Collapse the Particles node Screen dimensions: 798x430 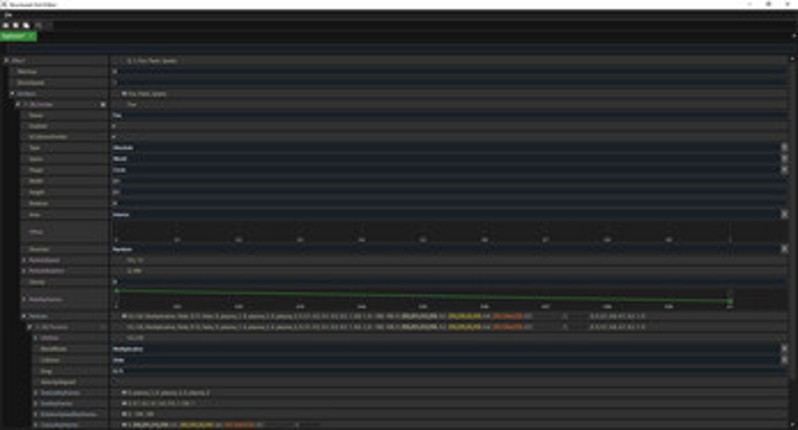pos(24,316)
